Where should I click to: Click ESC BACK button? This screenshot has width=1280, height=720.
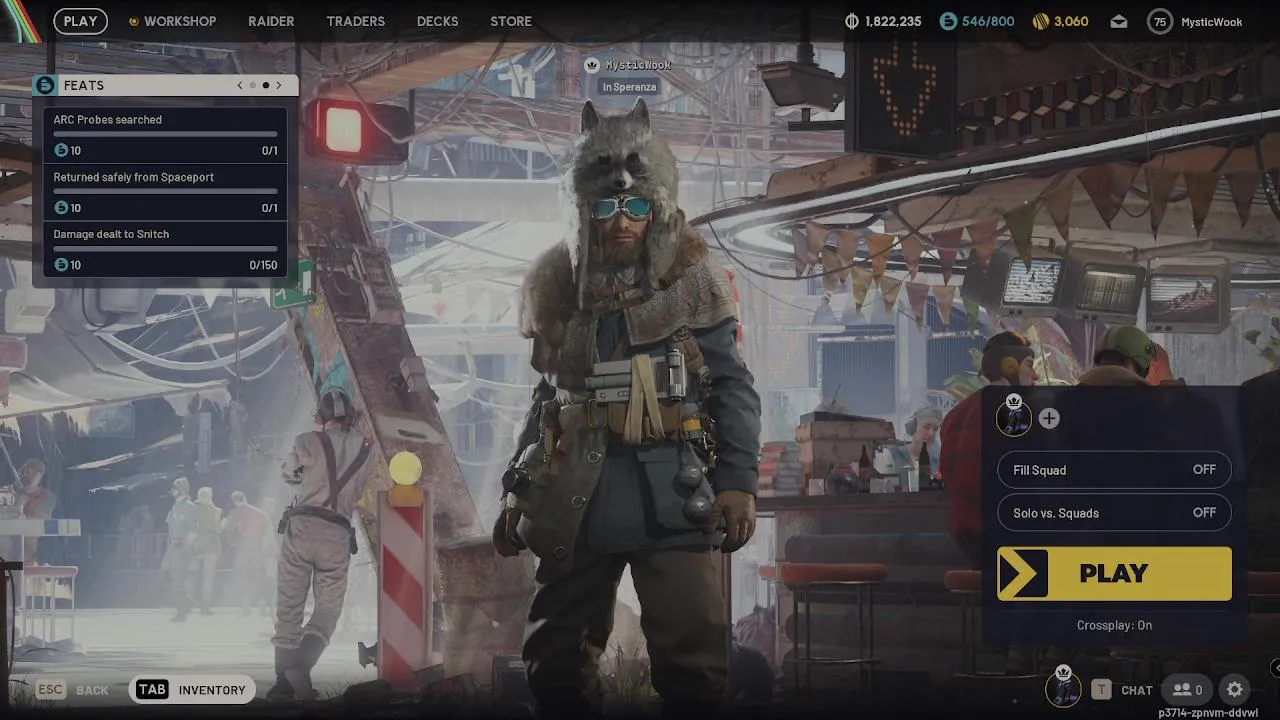click(73, 690)
